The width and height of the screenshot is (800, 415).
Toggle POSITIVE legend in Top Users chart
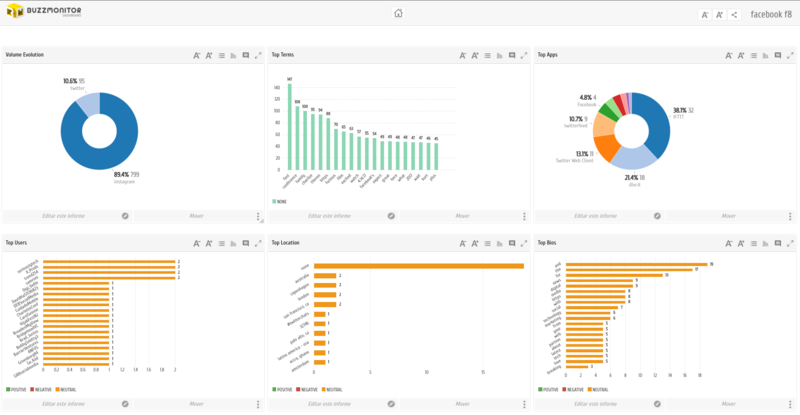coord(16,389)
